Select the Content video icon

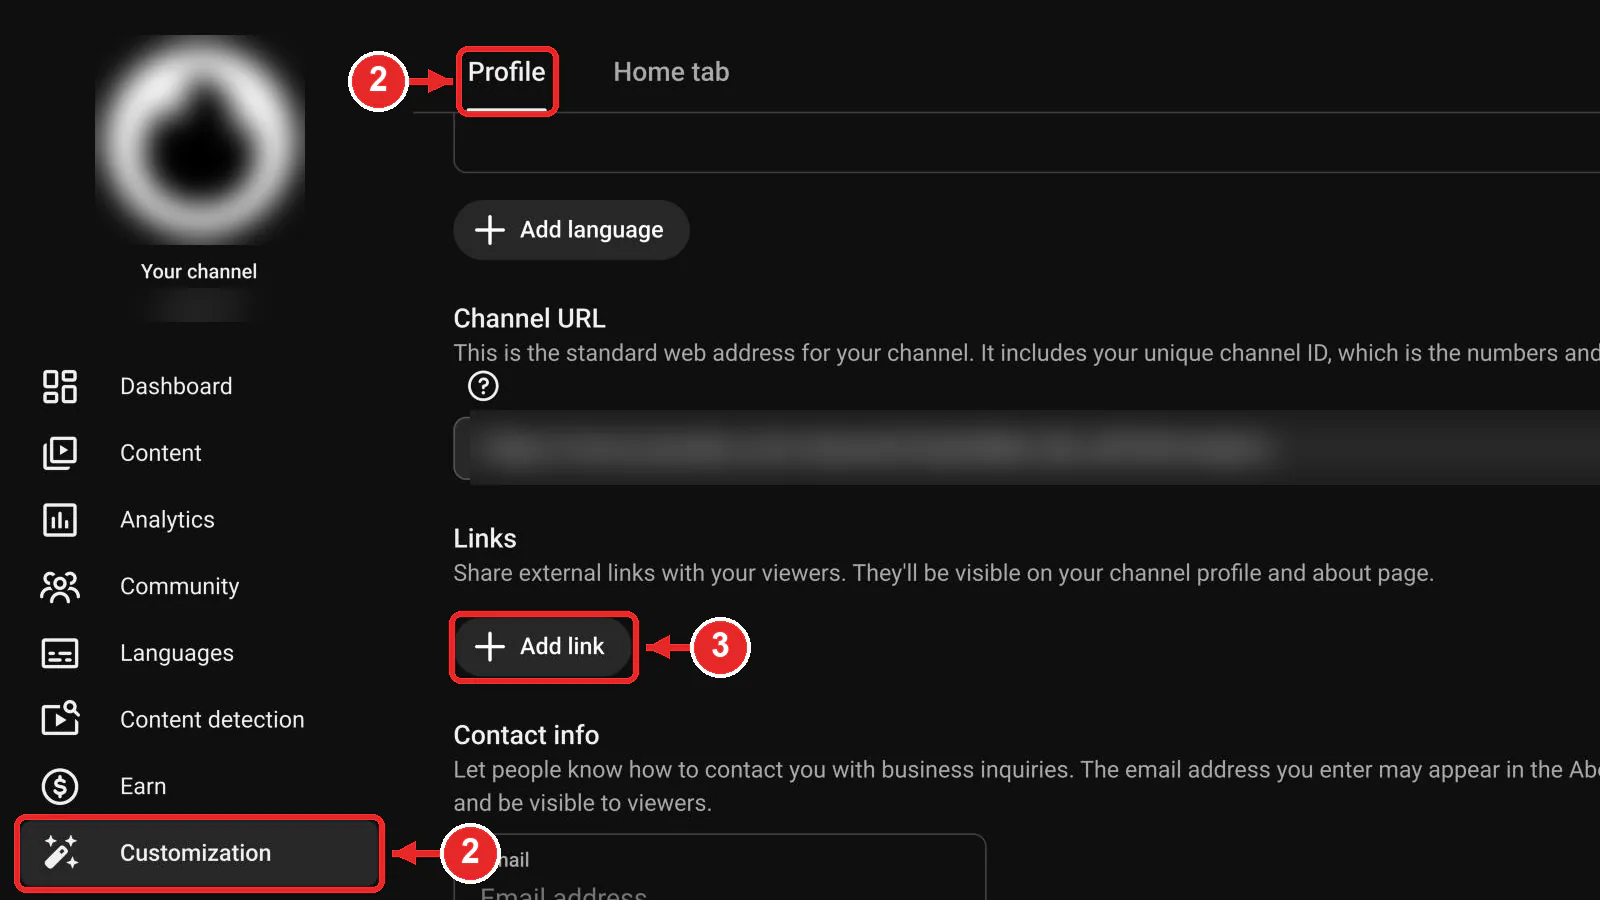pyautogui.click(x=60, y=453)
